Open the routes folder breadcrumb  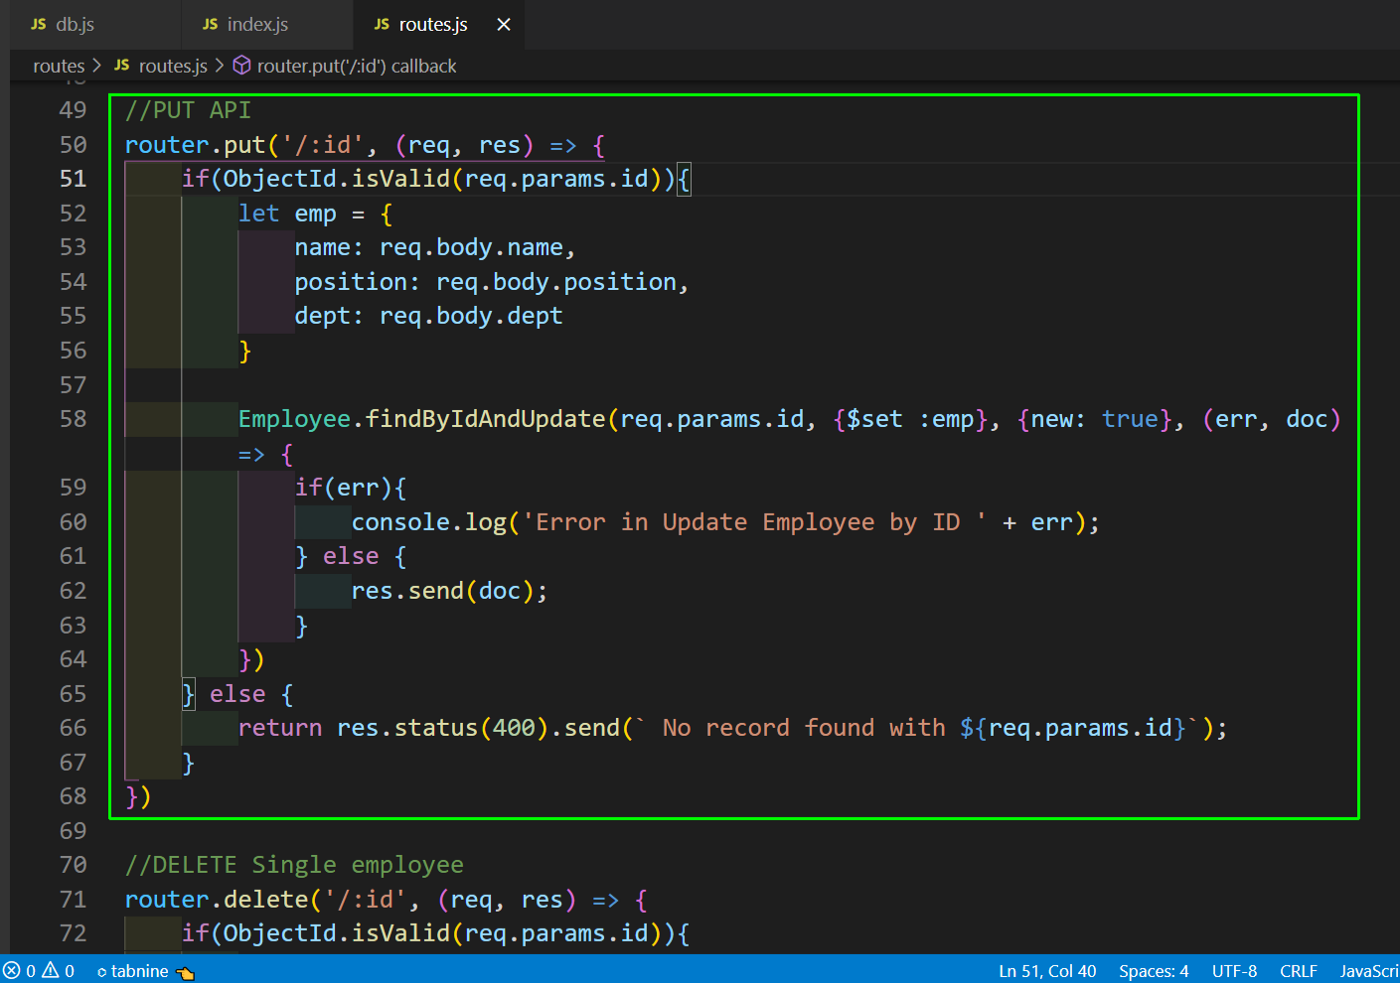coord(59,66)
